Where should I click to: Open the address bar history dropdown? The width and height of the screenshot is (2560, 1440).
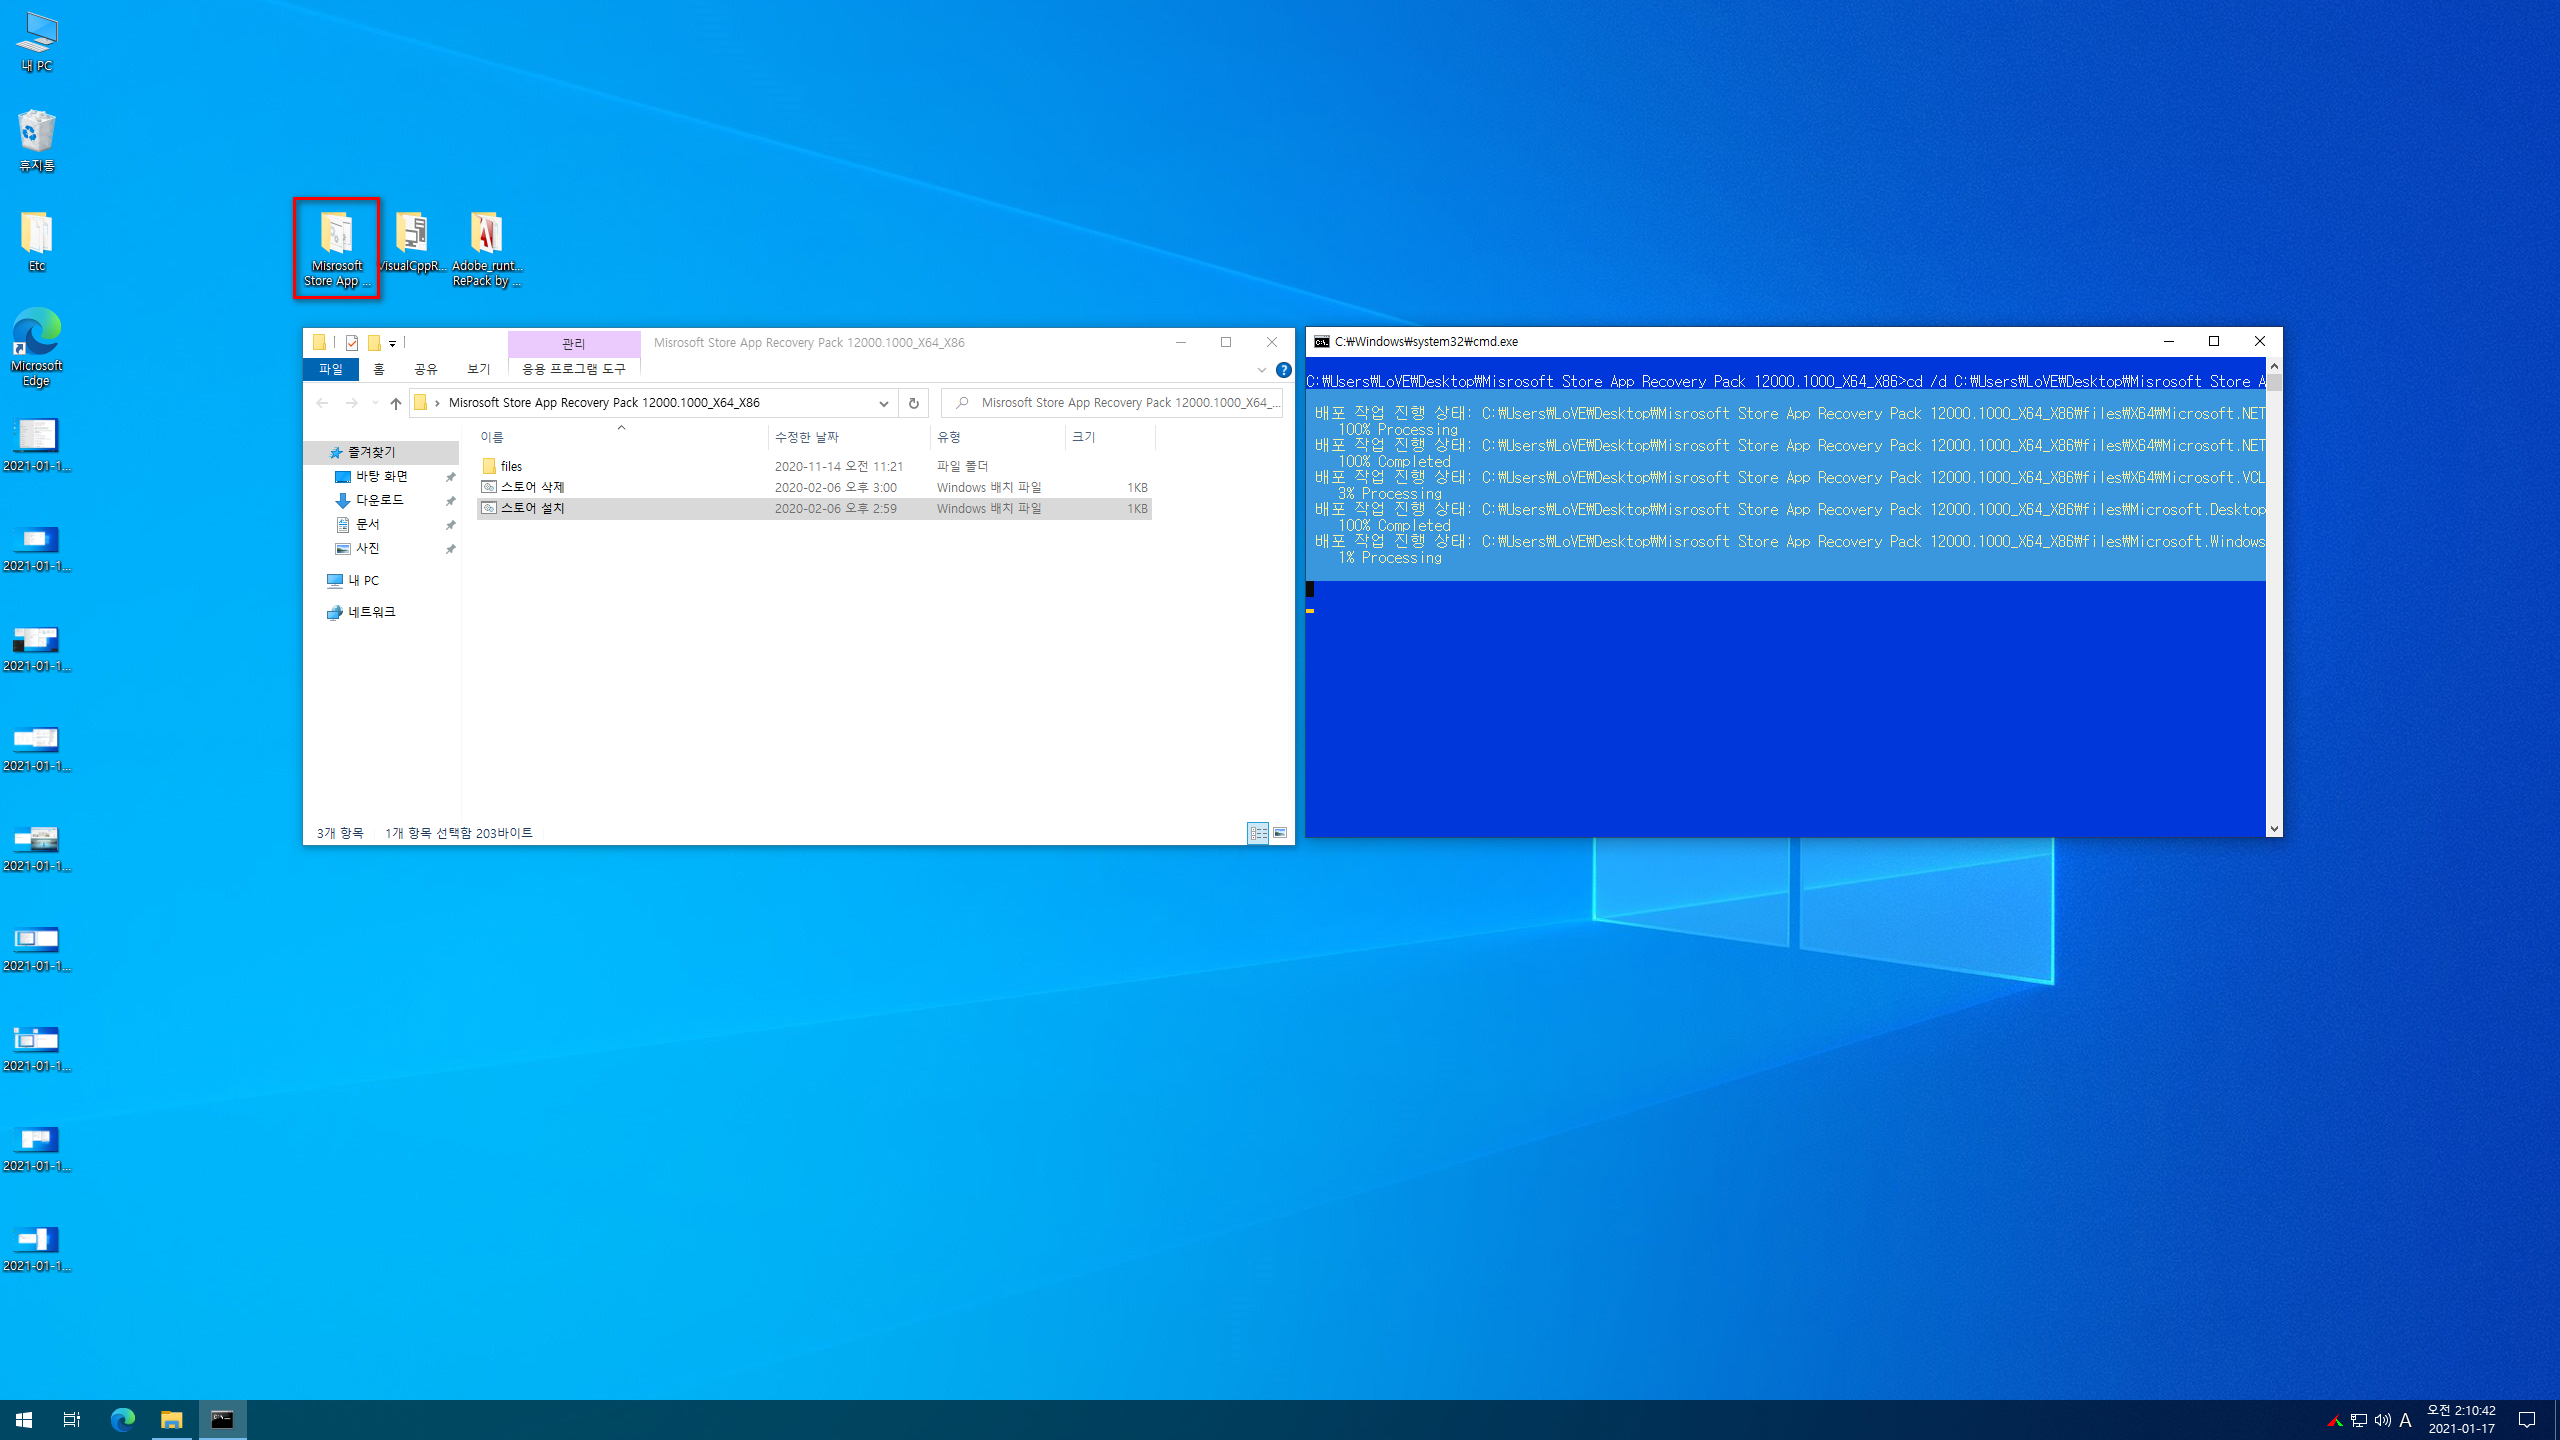coord(884,403)
